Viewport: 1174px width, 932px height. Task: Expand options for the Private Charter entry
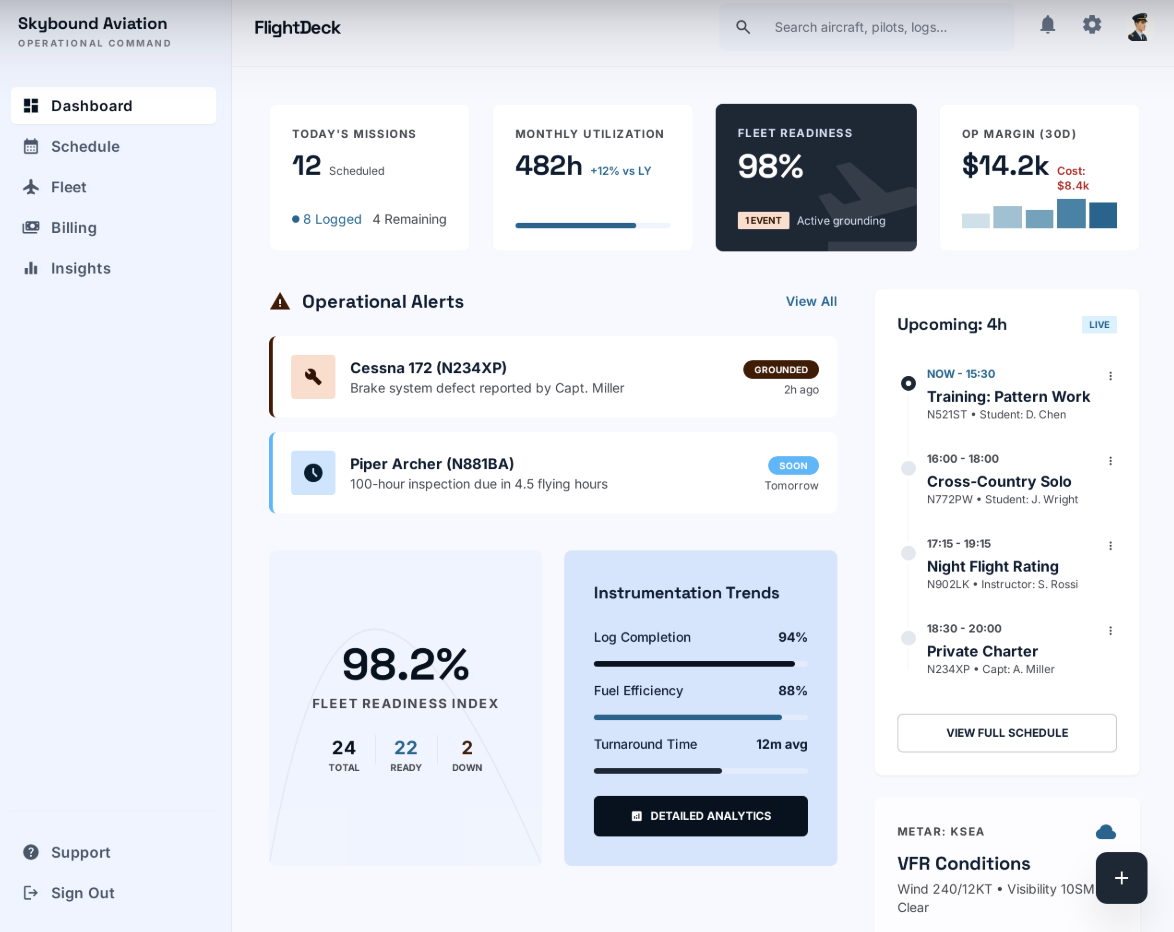pyautogui.click(x=1110, y=631)
